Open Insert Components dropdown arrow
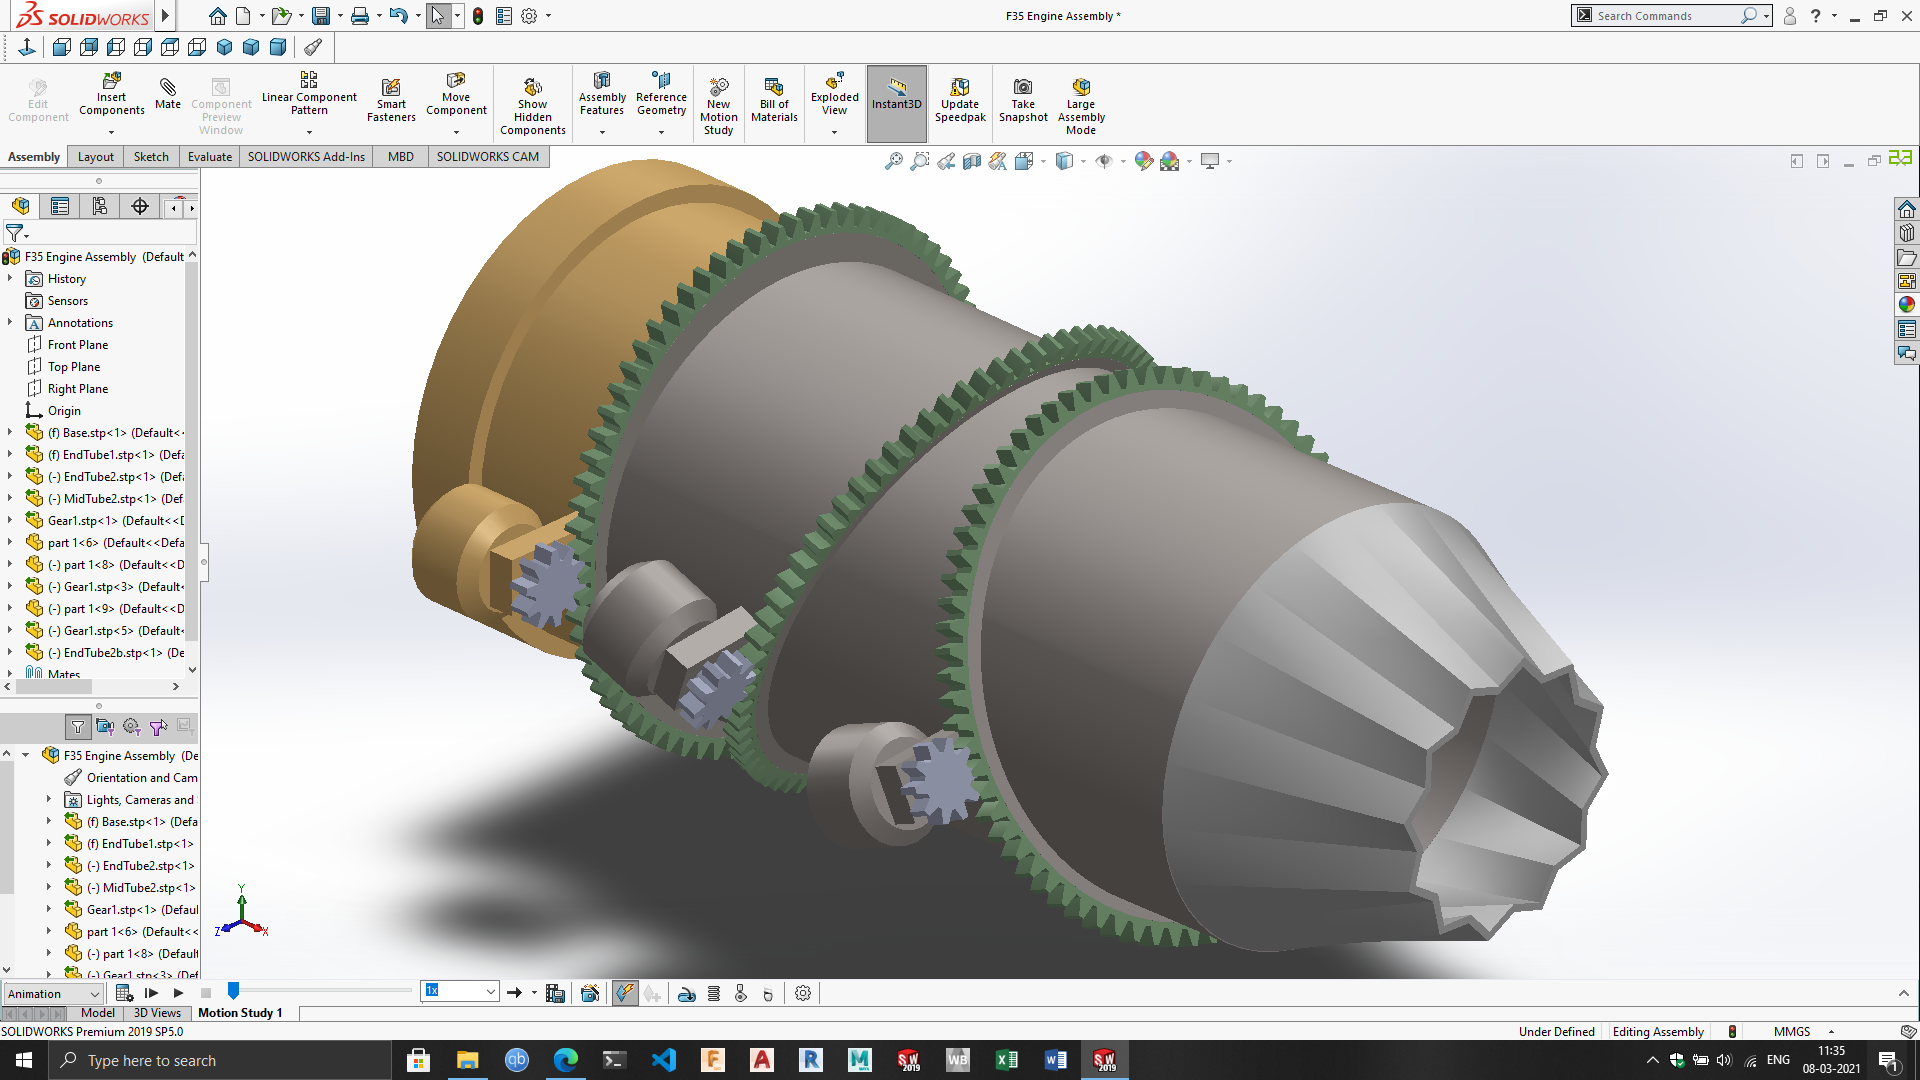 tap(111, 131)
